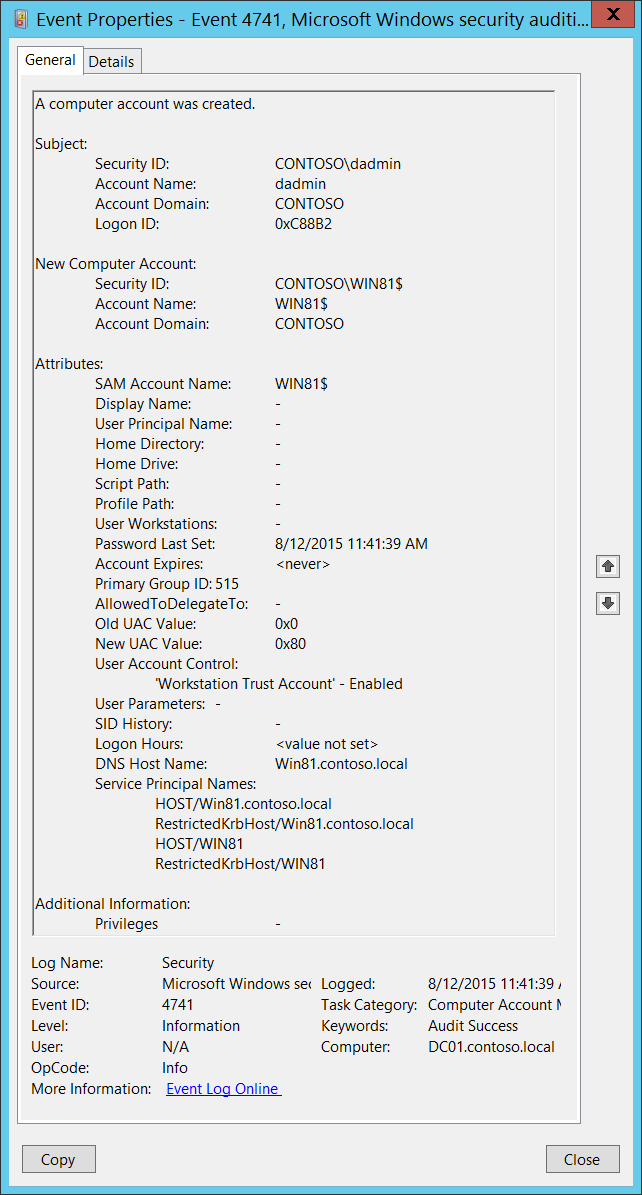The width and height of the screenshot is (642, 1195).
Task: Click the Level field showing Information
Action: coord(201,1026)
